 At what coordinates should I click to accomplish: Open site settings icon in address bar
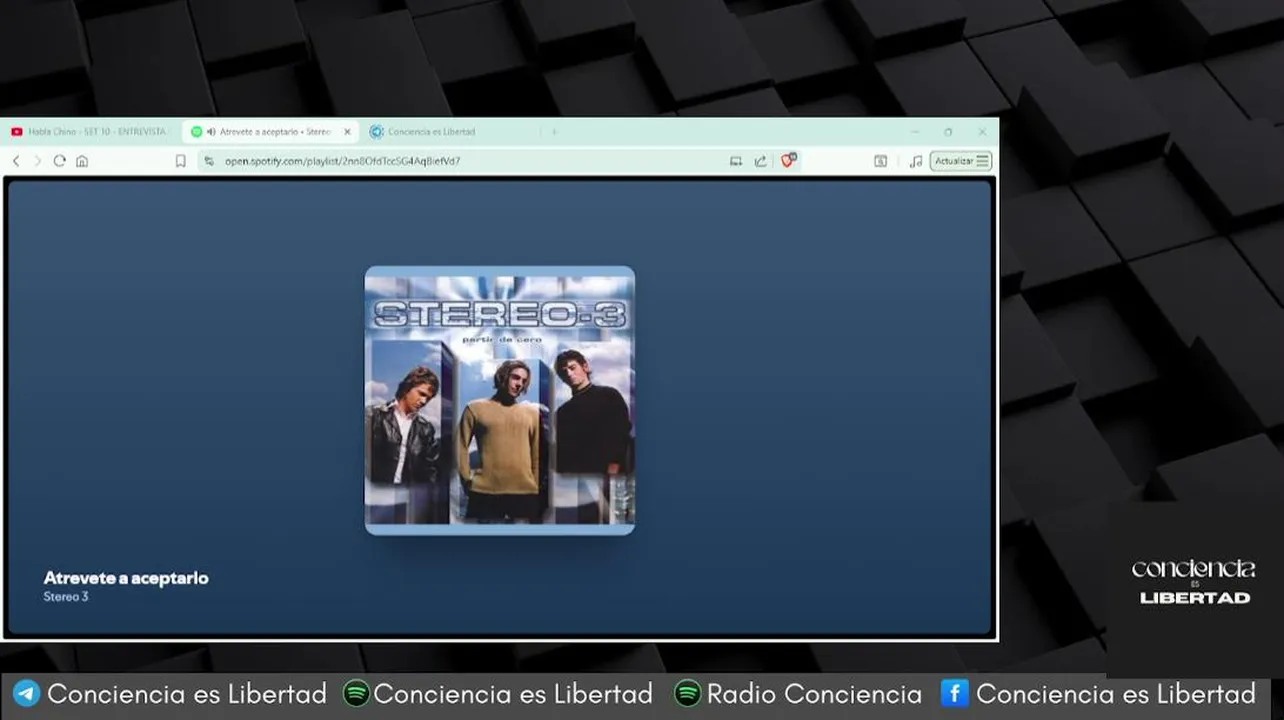(x=209, y=161)
